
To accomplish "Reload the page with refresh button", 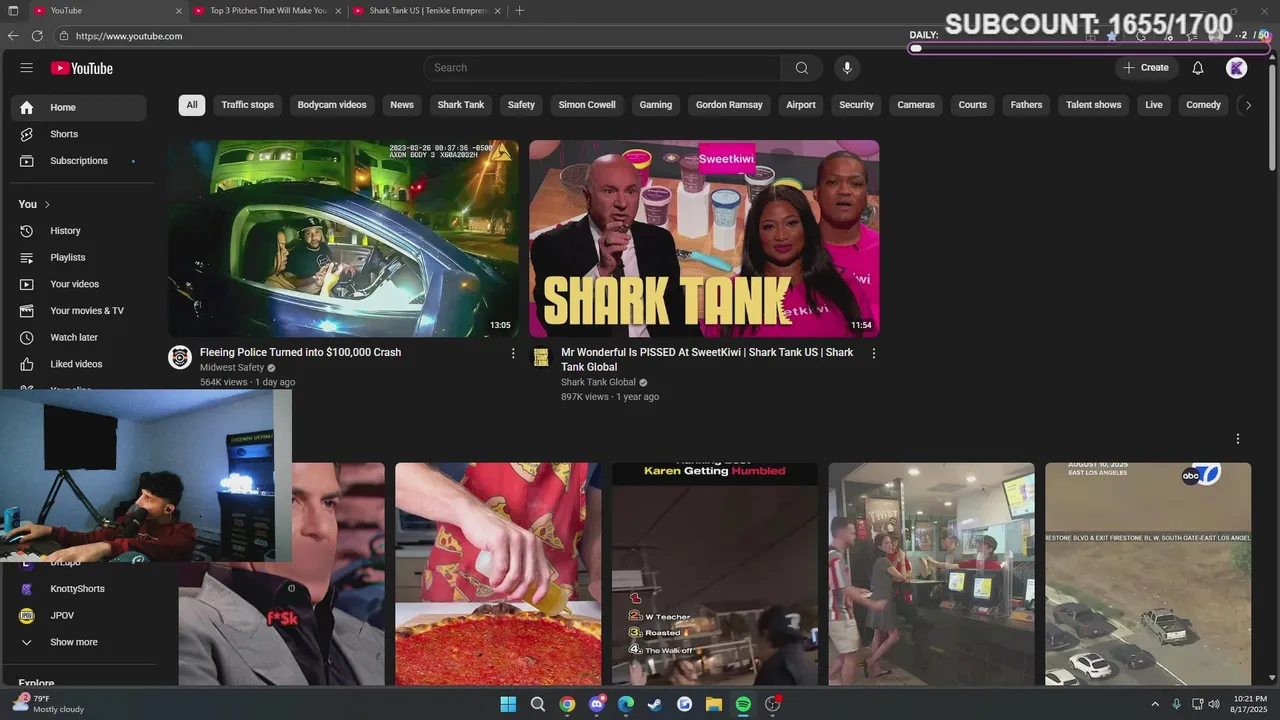I will [x=37, y=36].
